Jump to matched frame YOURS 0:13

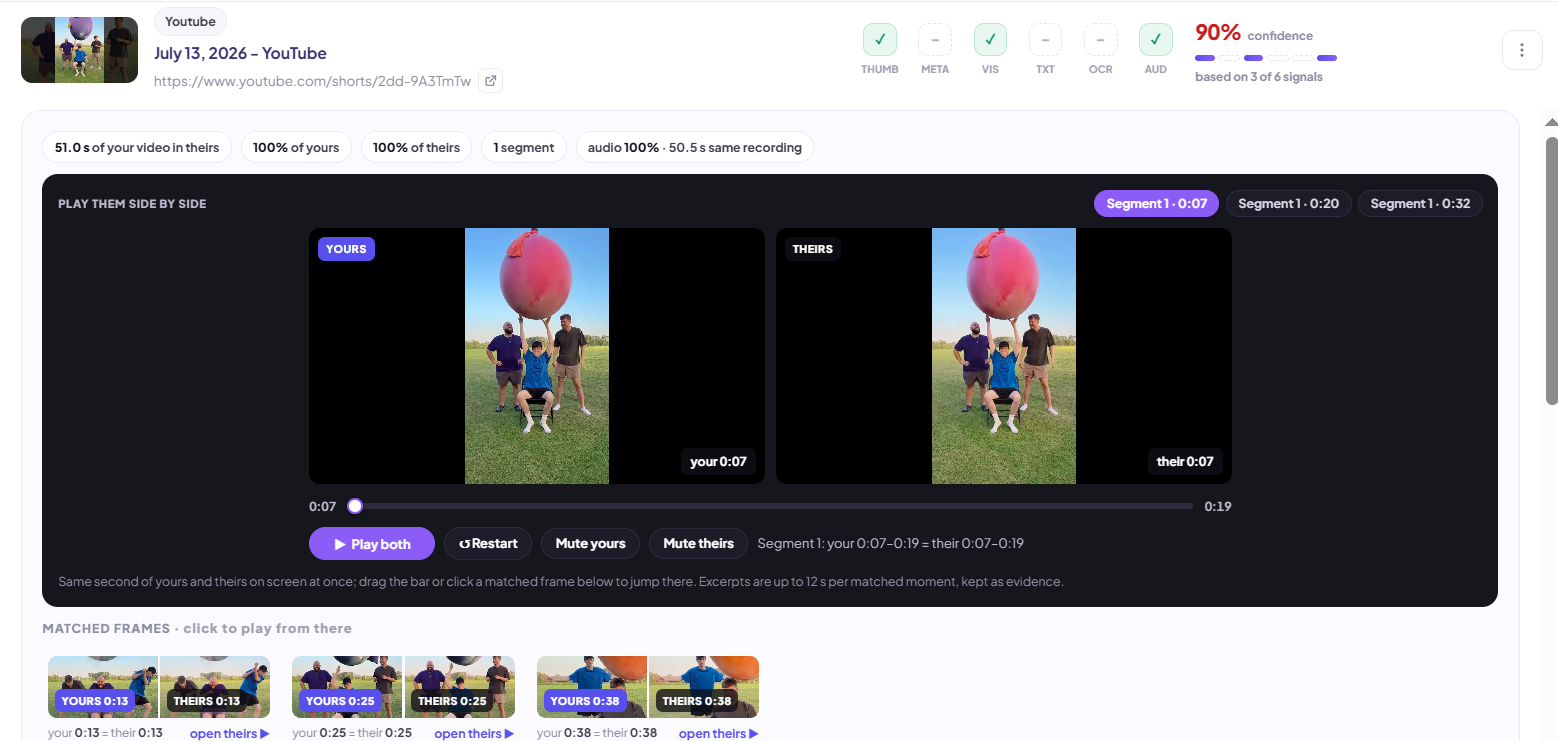(103, 687)
